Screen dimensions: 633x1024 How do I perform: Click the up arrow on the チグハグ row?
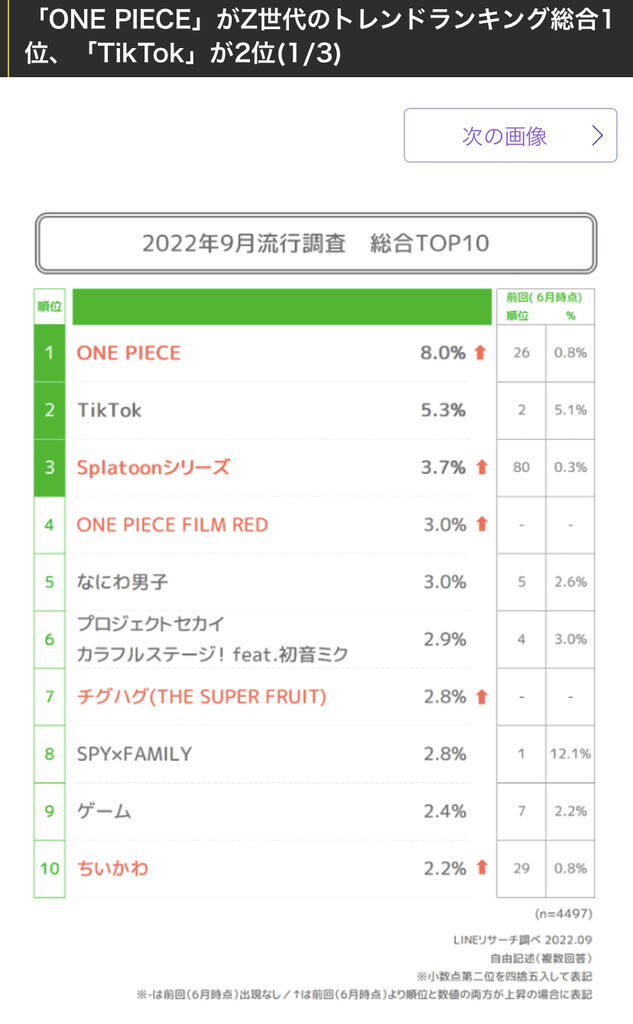pos(480,697)
